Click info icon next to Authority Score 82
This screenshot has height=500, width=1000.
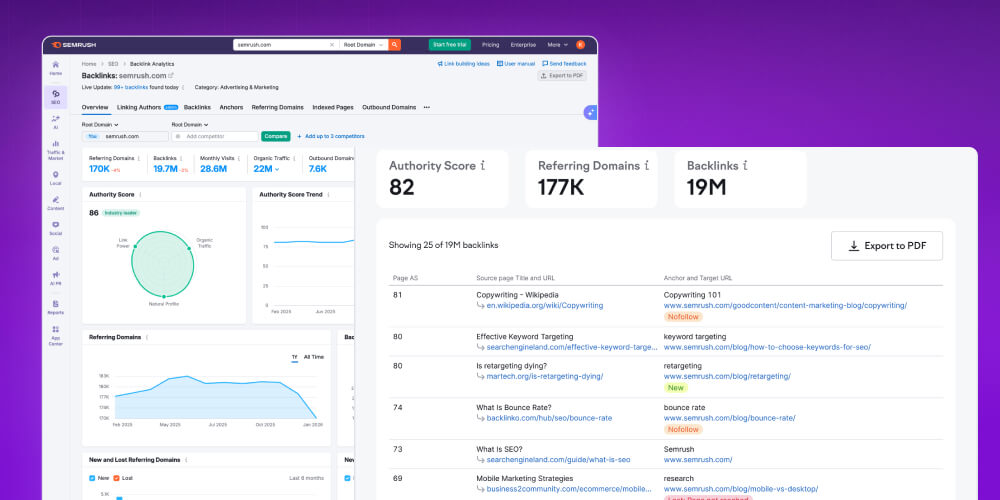[x=483, y=166]
